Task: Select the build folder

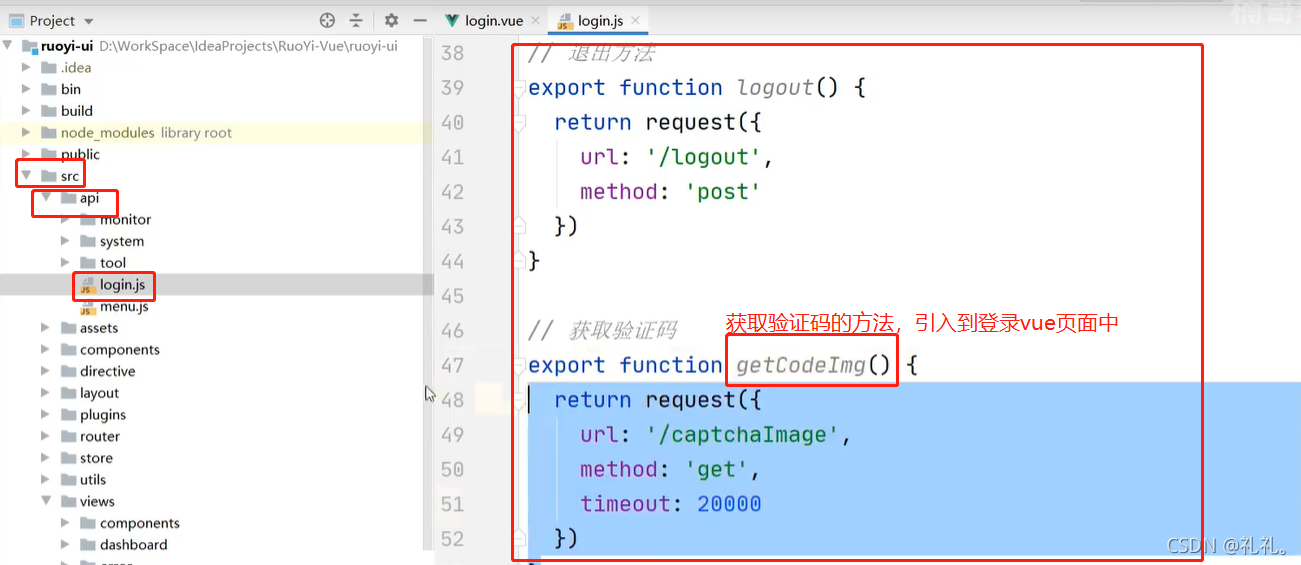Action: click(x=77, y=111)
